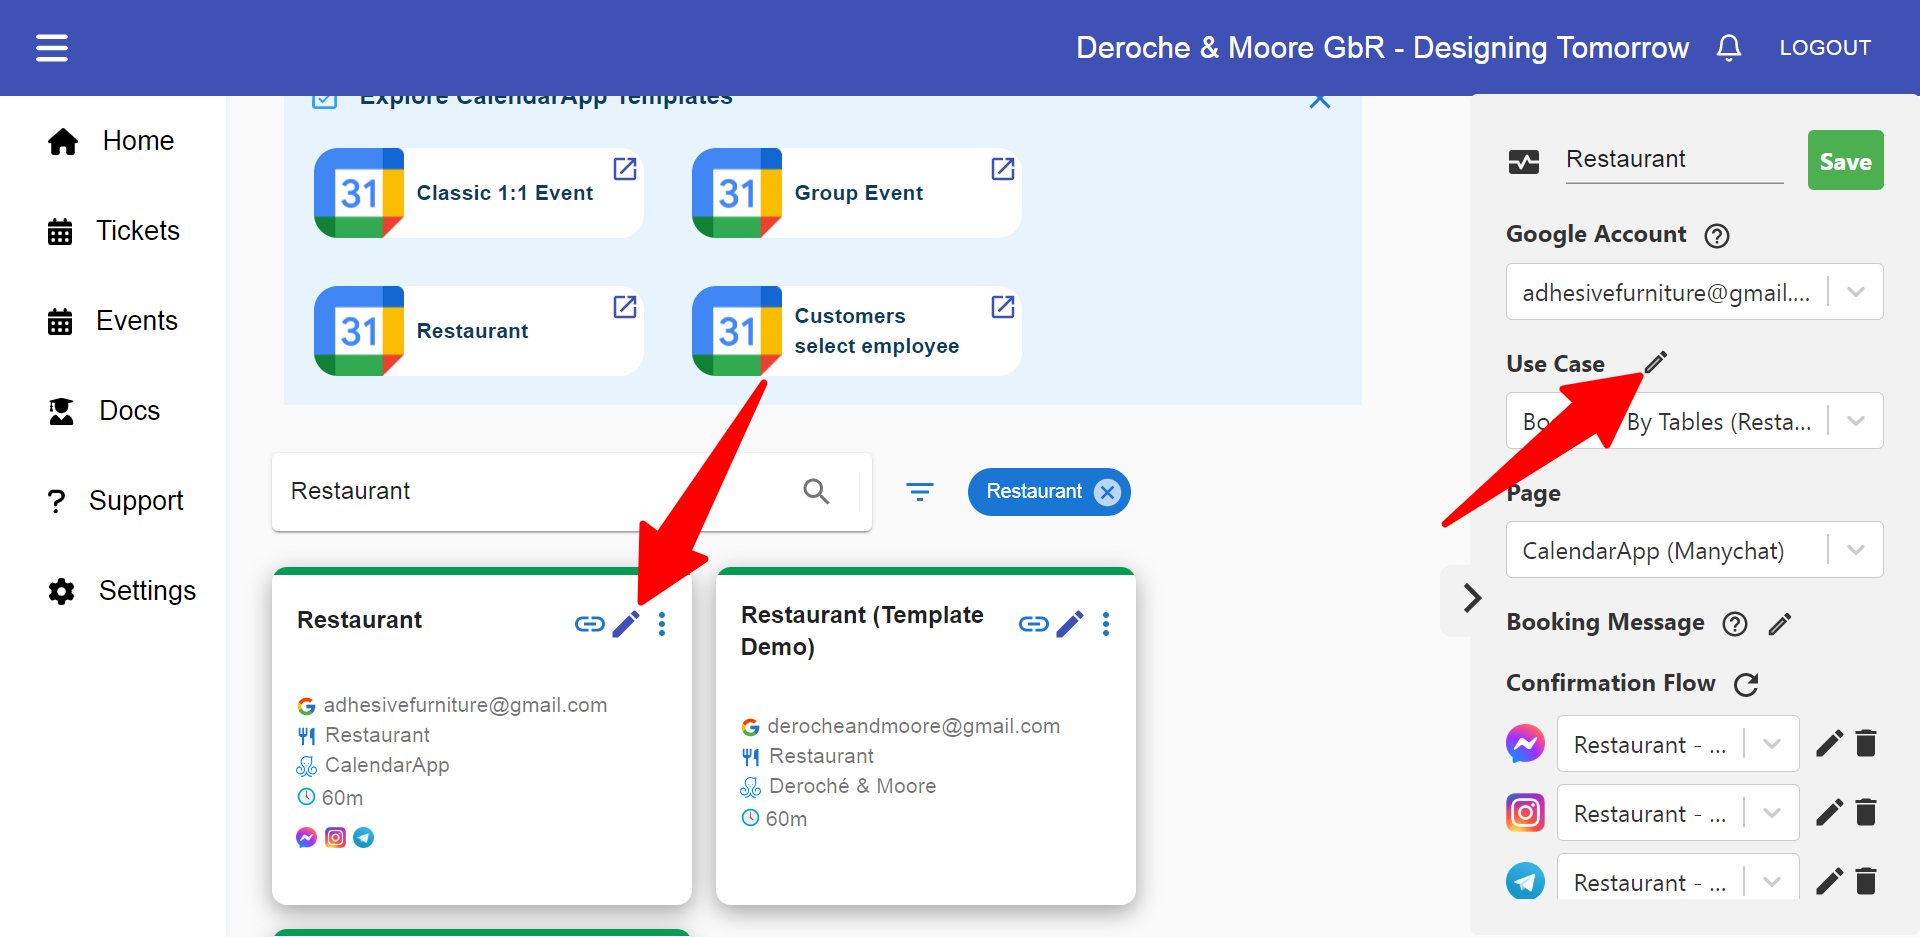Open the Page dropdown showing CalendarApp (Manychat)
This screenshot has height=937, width=1920.
1857,549
